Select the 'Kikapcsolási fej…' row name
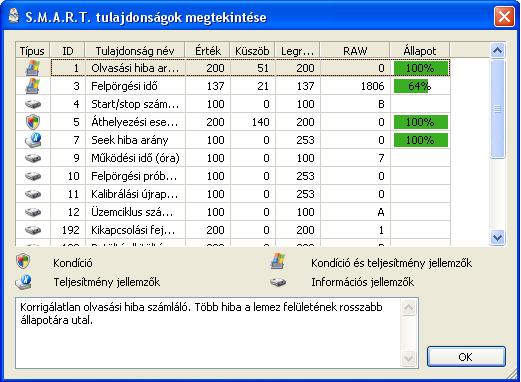 tap(133, 230)
